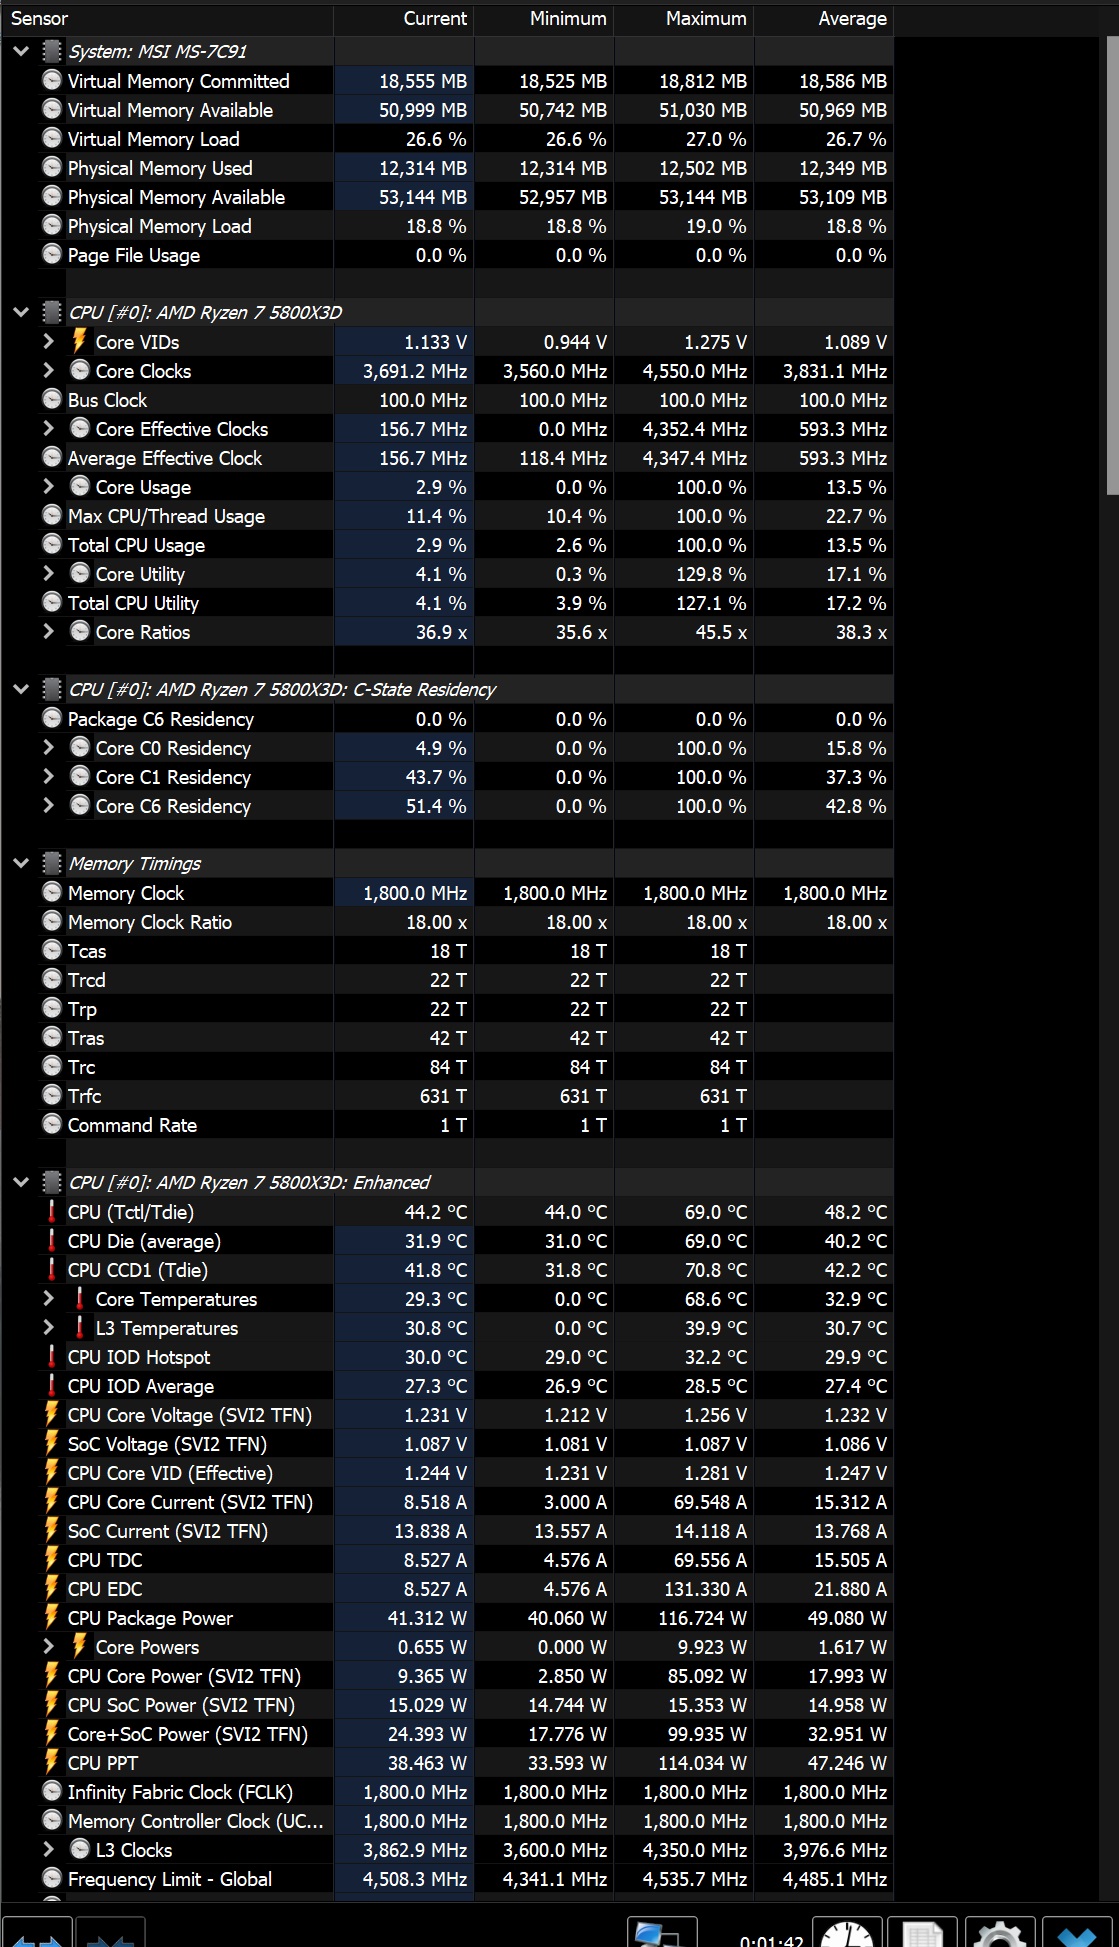1119x1947 pixels.
Task: Expand the Core Ratios sub-items
Action: pos(49,632)
